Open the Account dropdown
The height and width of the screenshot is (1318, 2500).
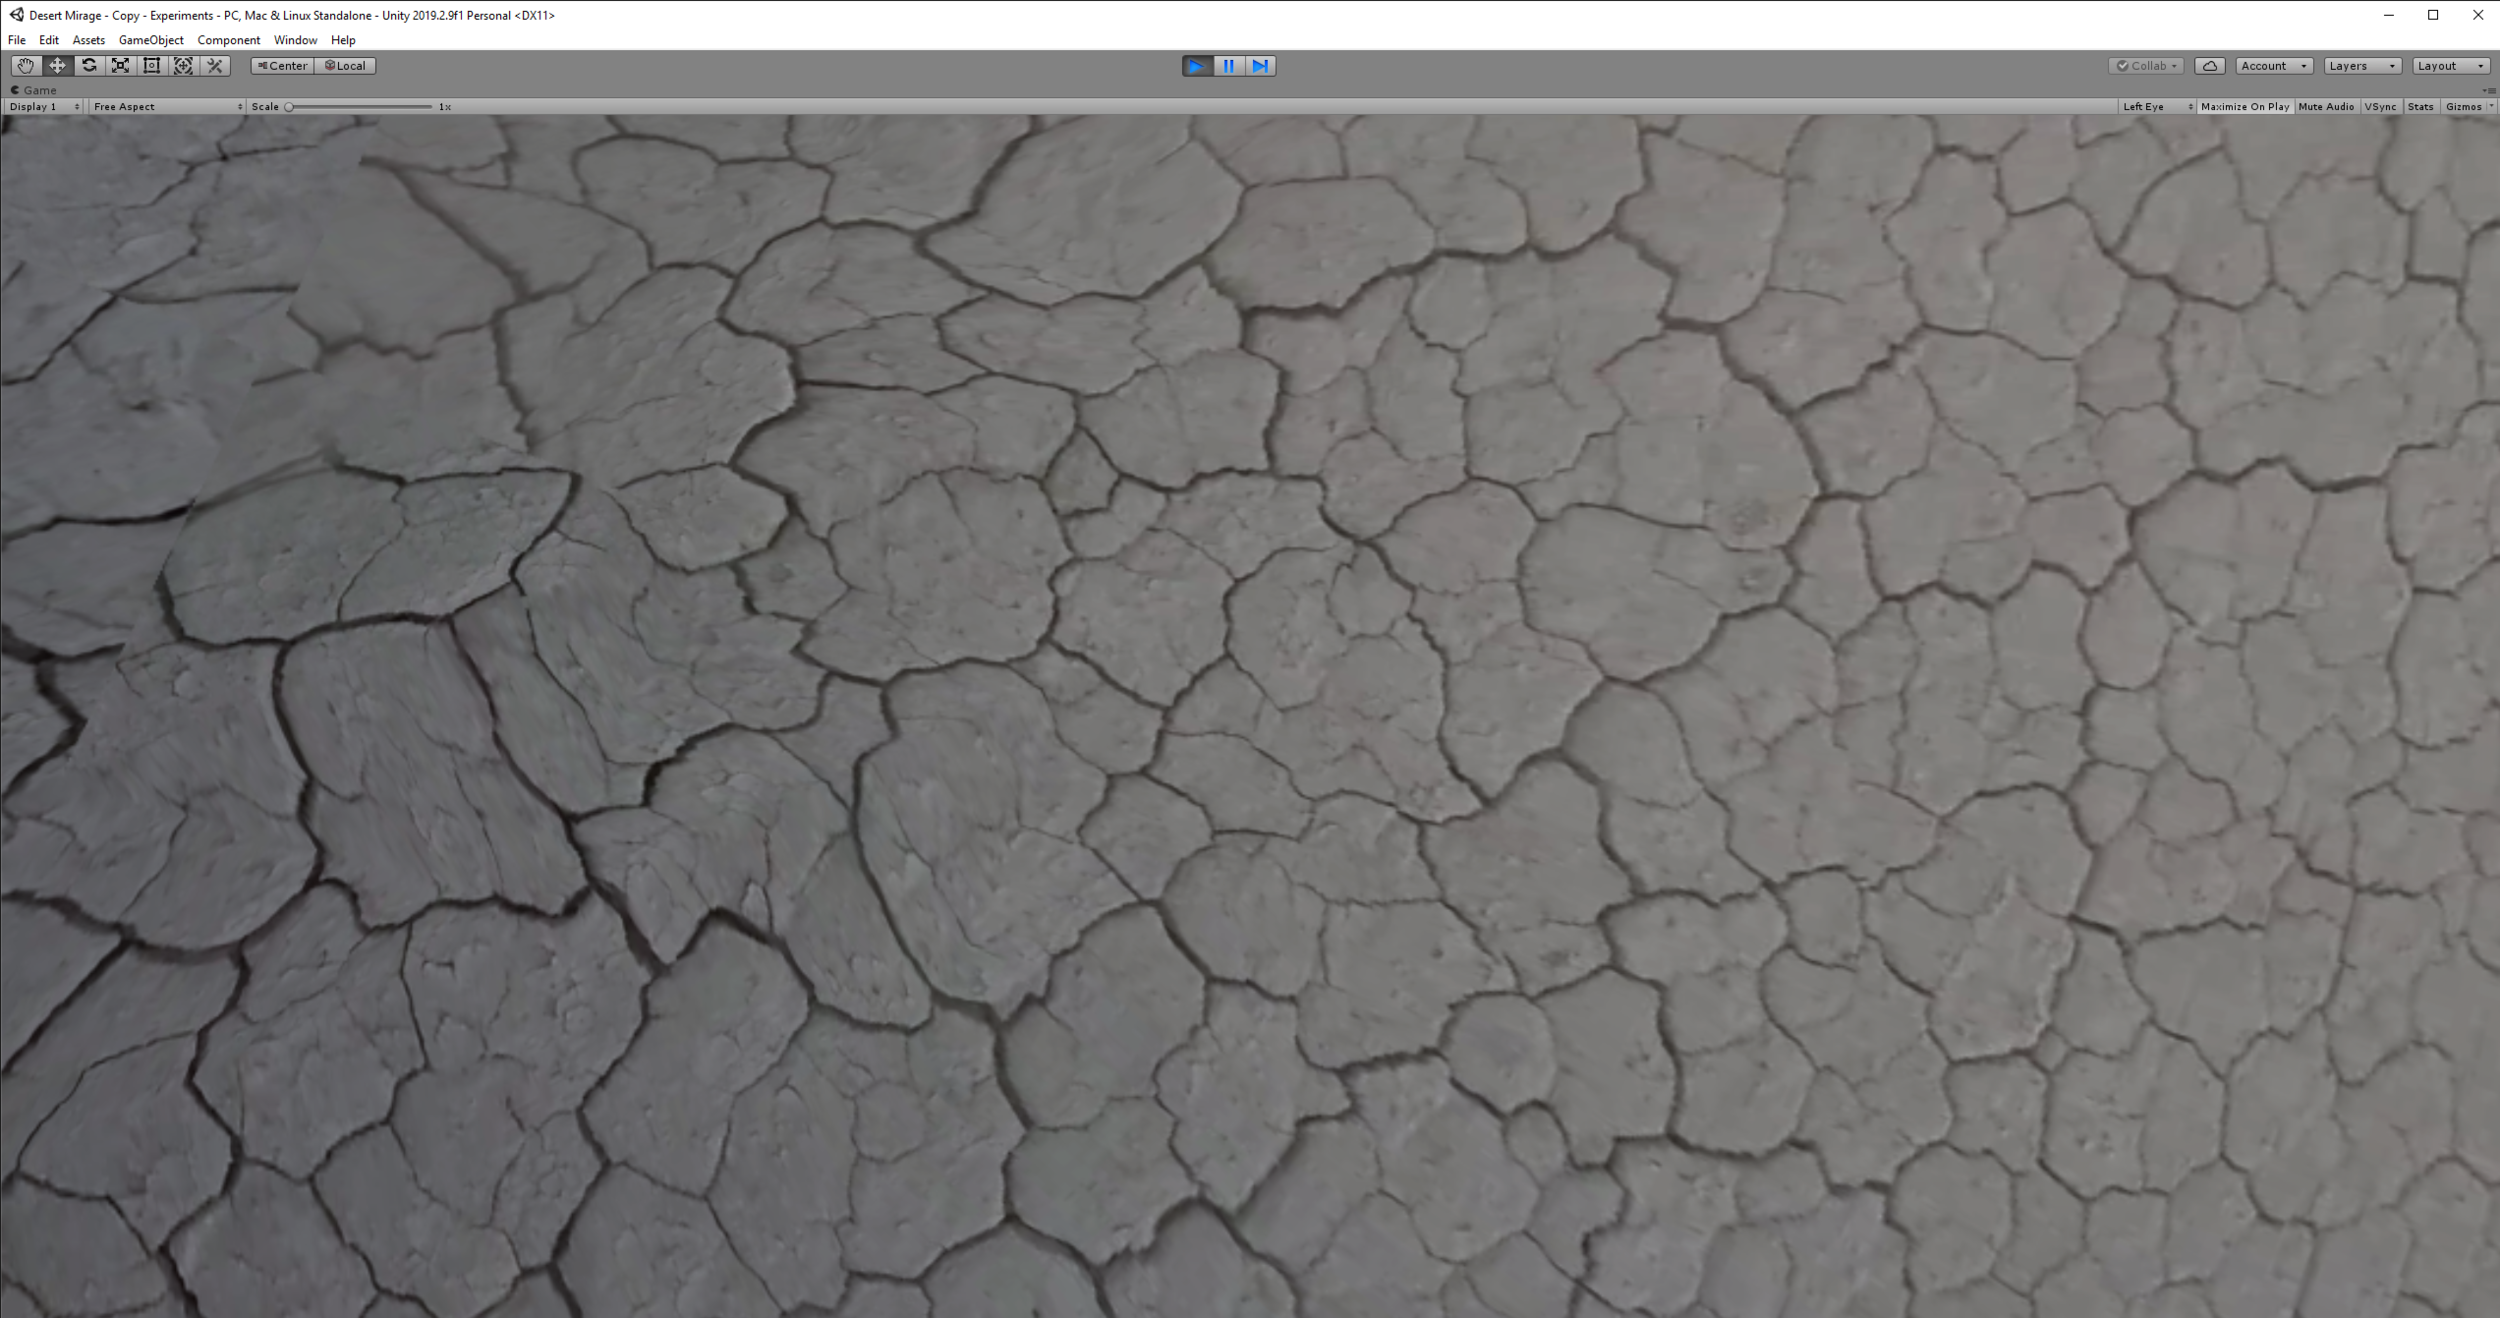2274,66
